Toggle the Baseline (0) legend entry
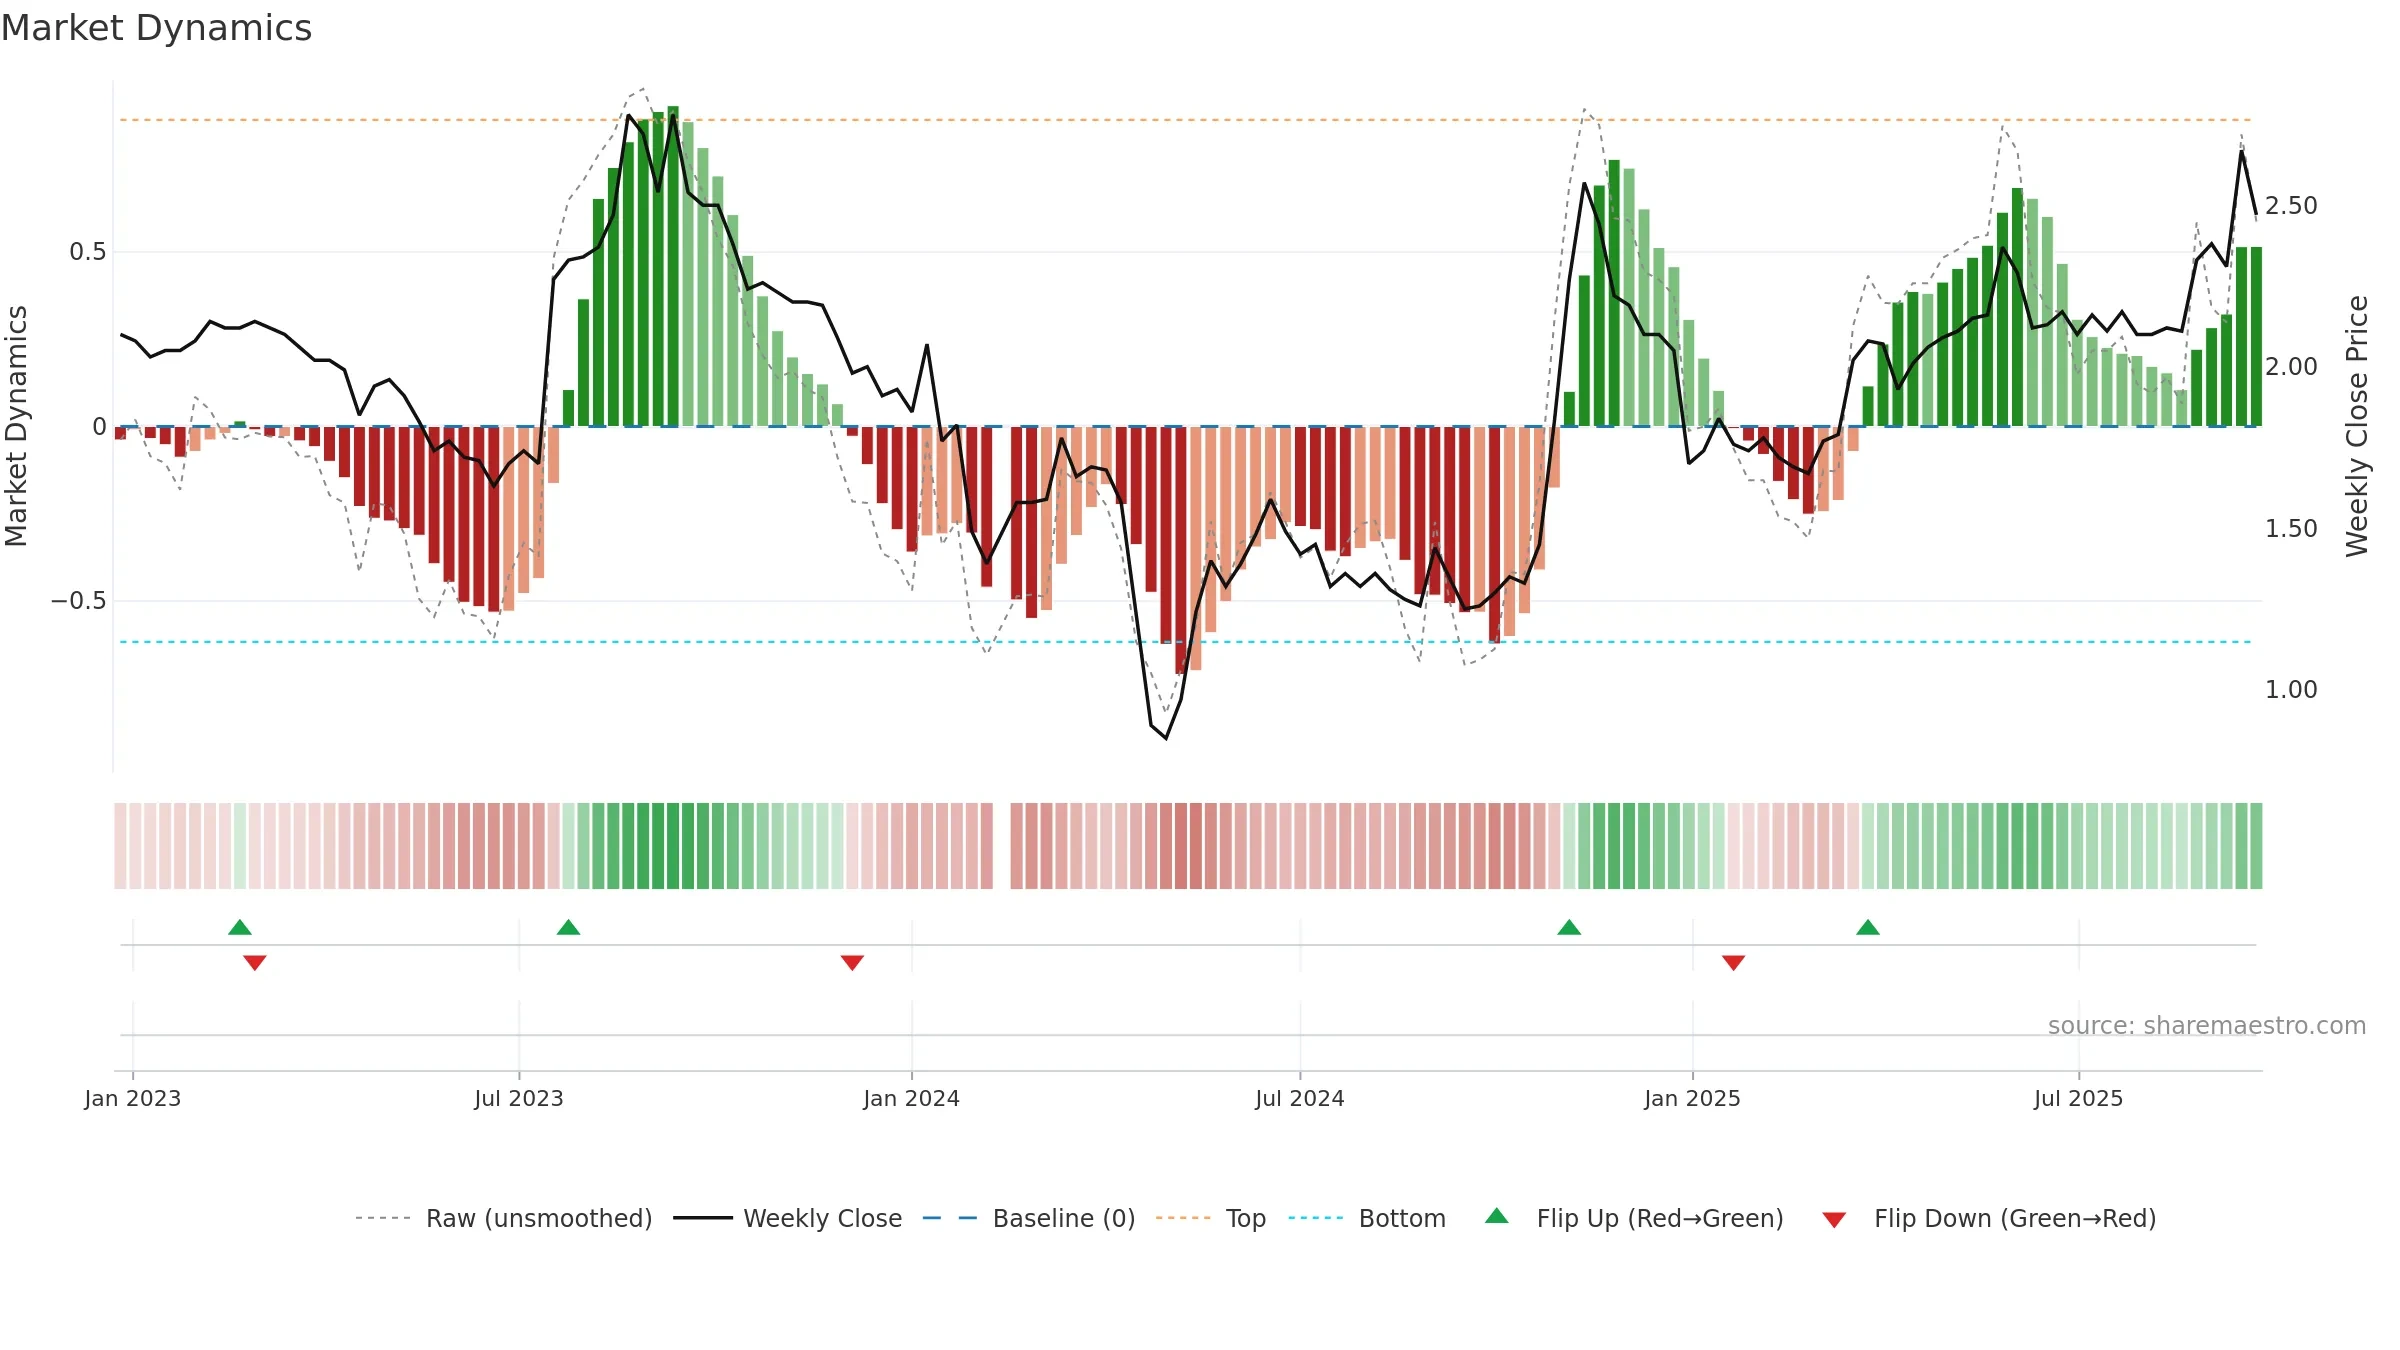Viewport: 2400px width, 1350px height. [1028, 1218]
